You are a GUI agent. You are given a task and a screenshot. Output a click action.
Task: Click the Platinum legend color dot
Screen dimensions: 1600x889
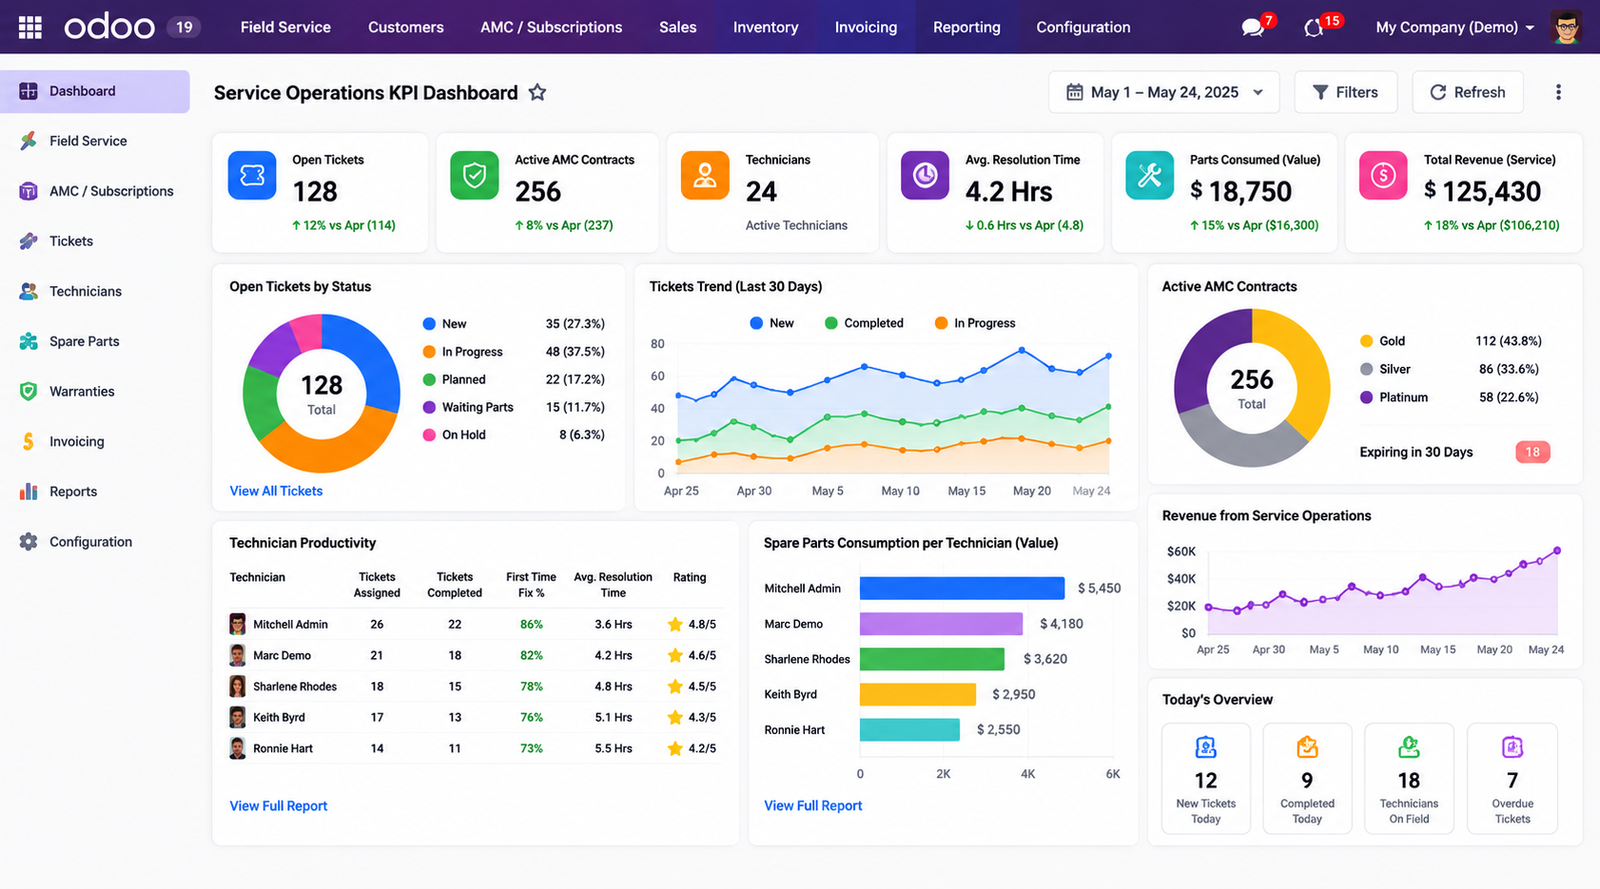1366,397
